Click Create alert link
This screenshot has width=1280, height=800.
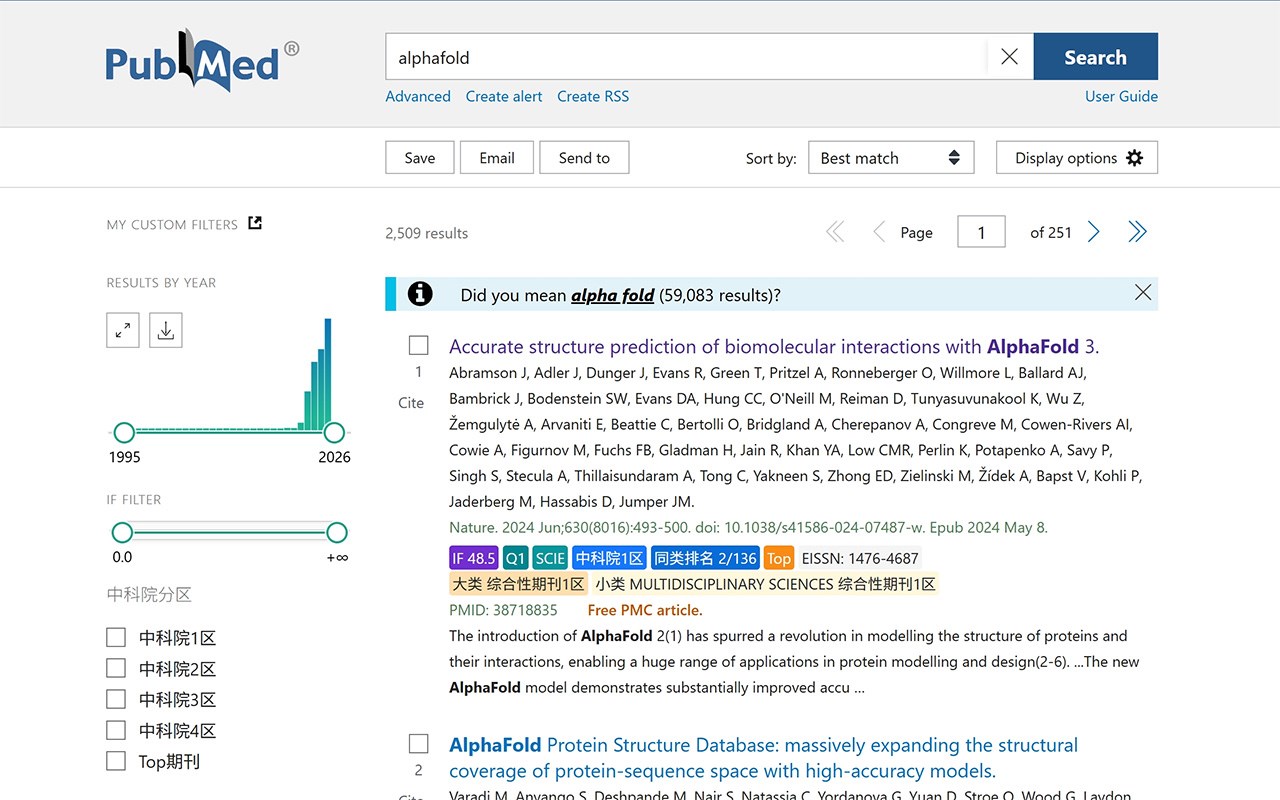click(x=504, y=96)
